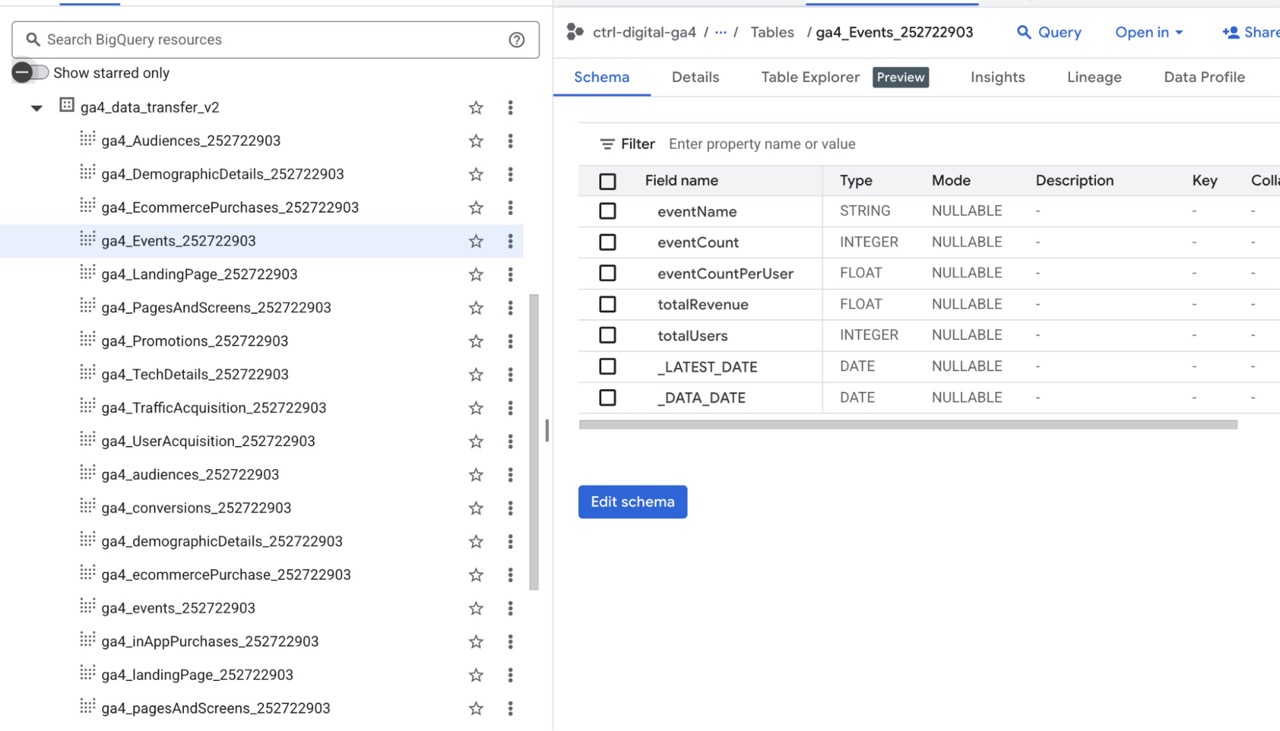This screenshot has height=731, width=1280.
Task: Star the ga4_Events_252722903 table
Action: click(x=476, y=241)
